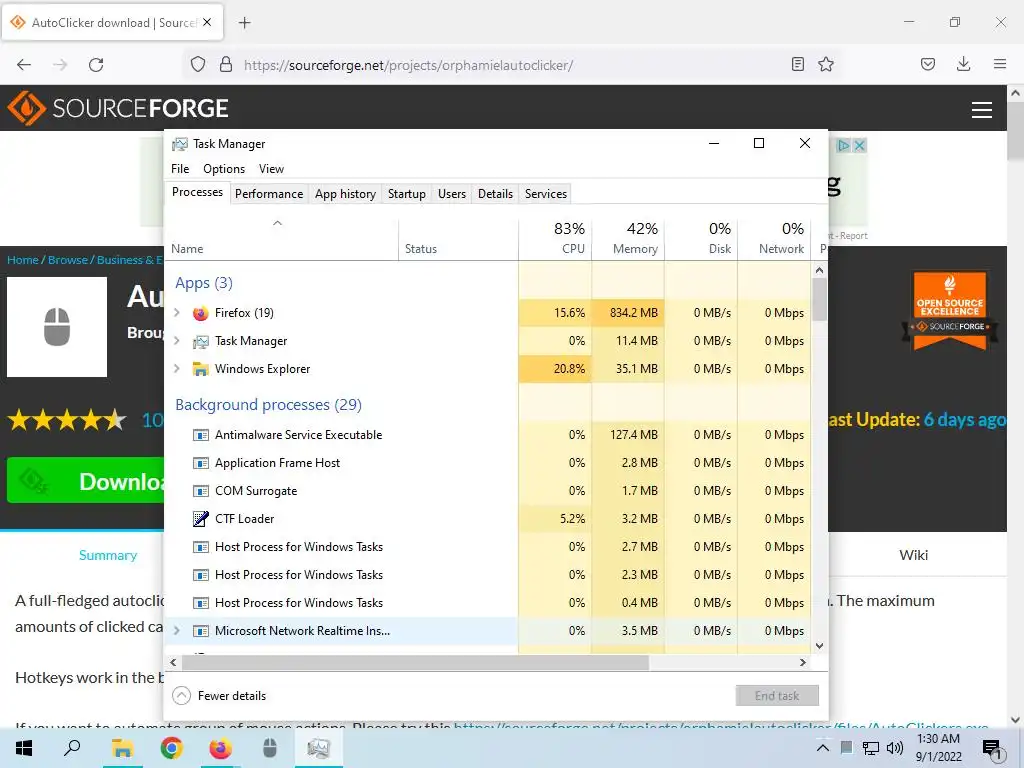Show hidden system tray icons

[823, 748]
